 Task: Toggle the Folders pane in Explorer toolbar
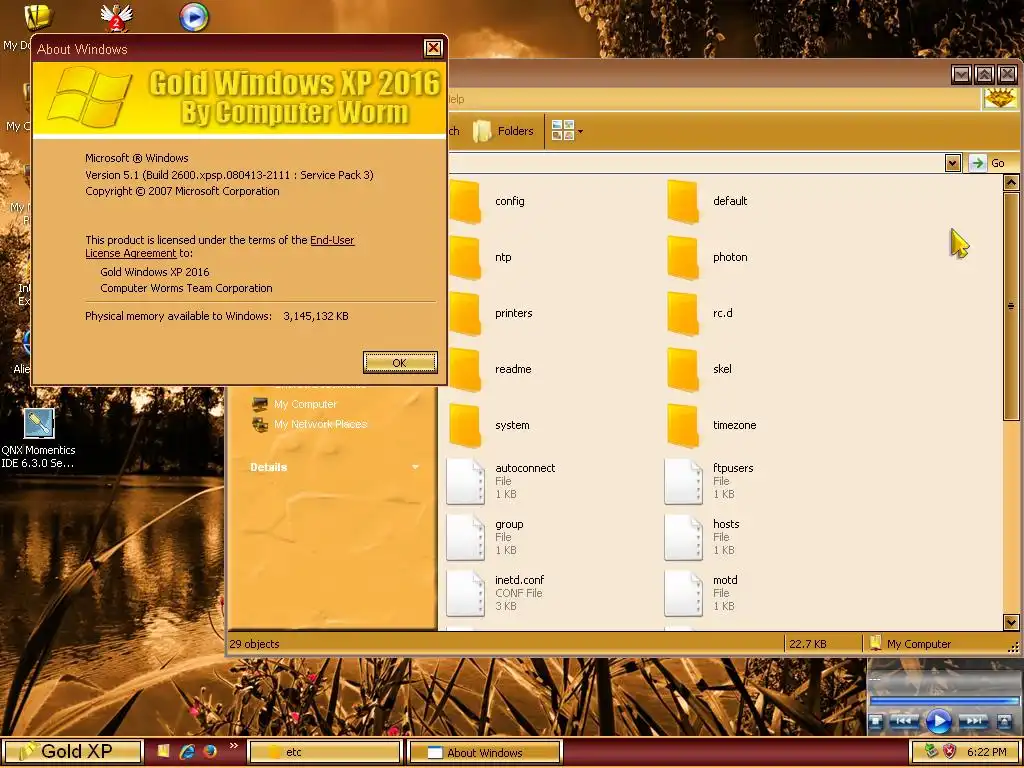[x=503, y=131]
